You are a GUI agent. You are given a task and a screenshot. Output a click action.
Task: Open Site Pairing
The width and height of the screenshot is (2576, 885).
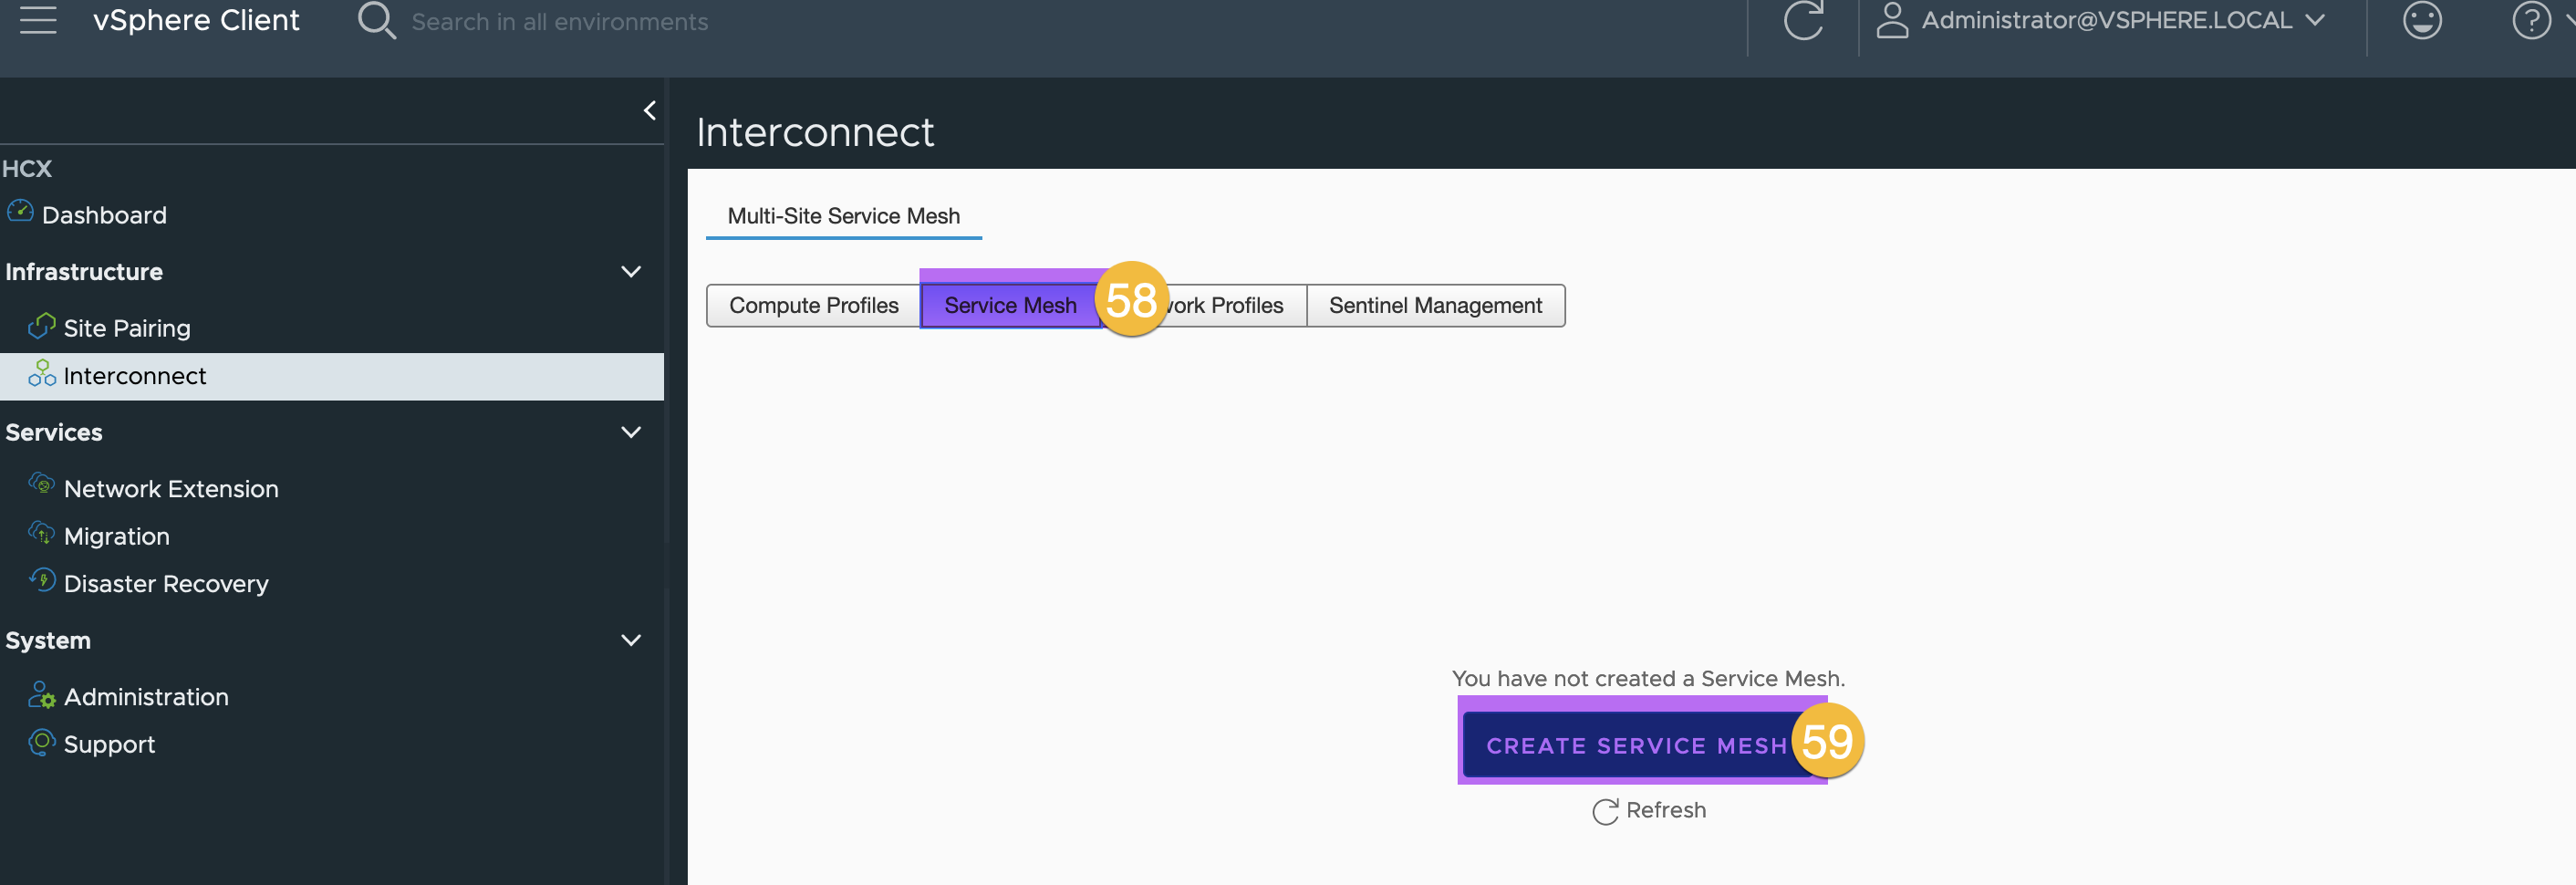point(127,328)
